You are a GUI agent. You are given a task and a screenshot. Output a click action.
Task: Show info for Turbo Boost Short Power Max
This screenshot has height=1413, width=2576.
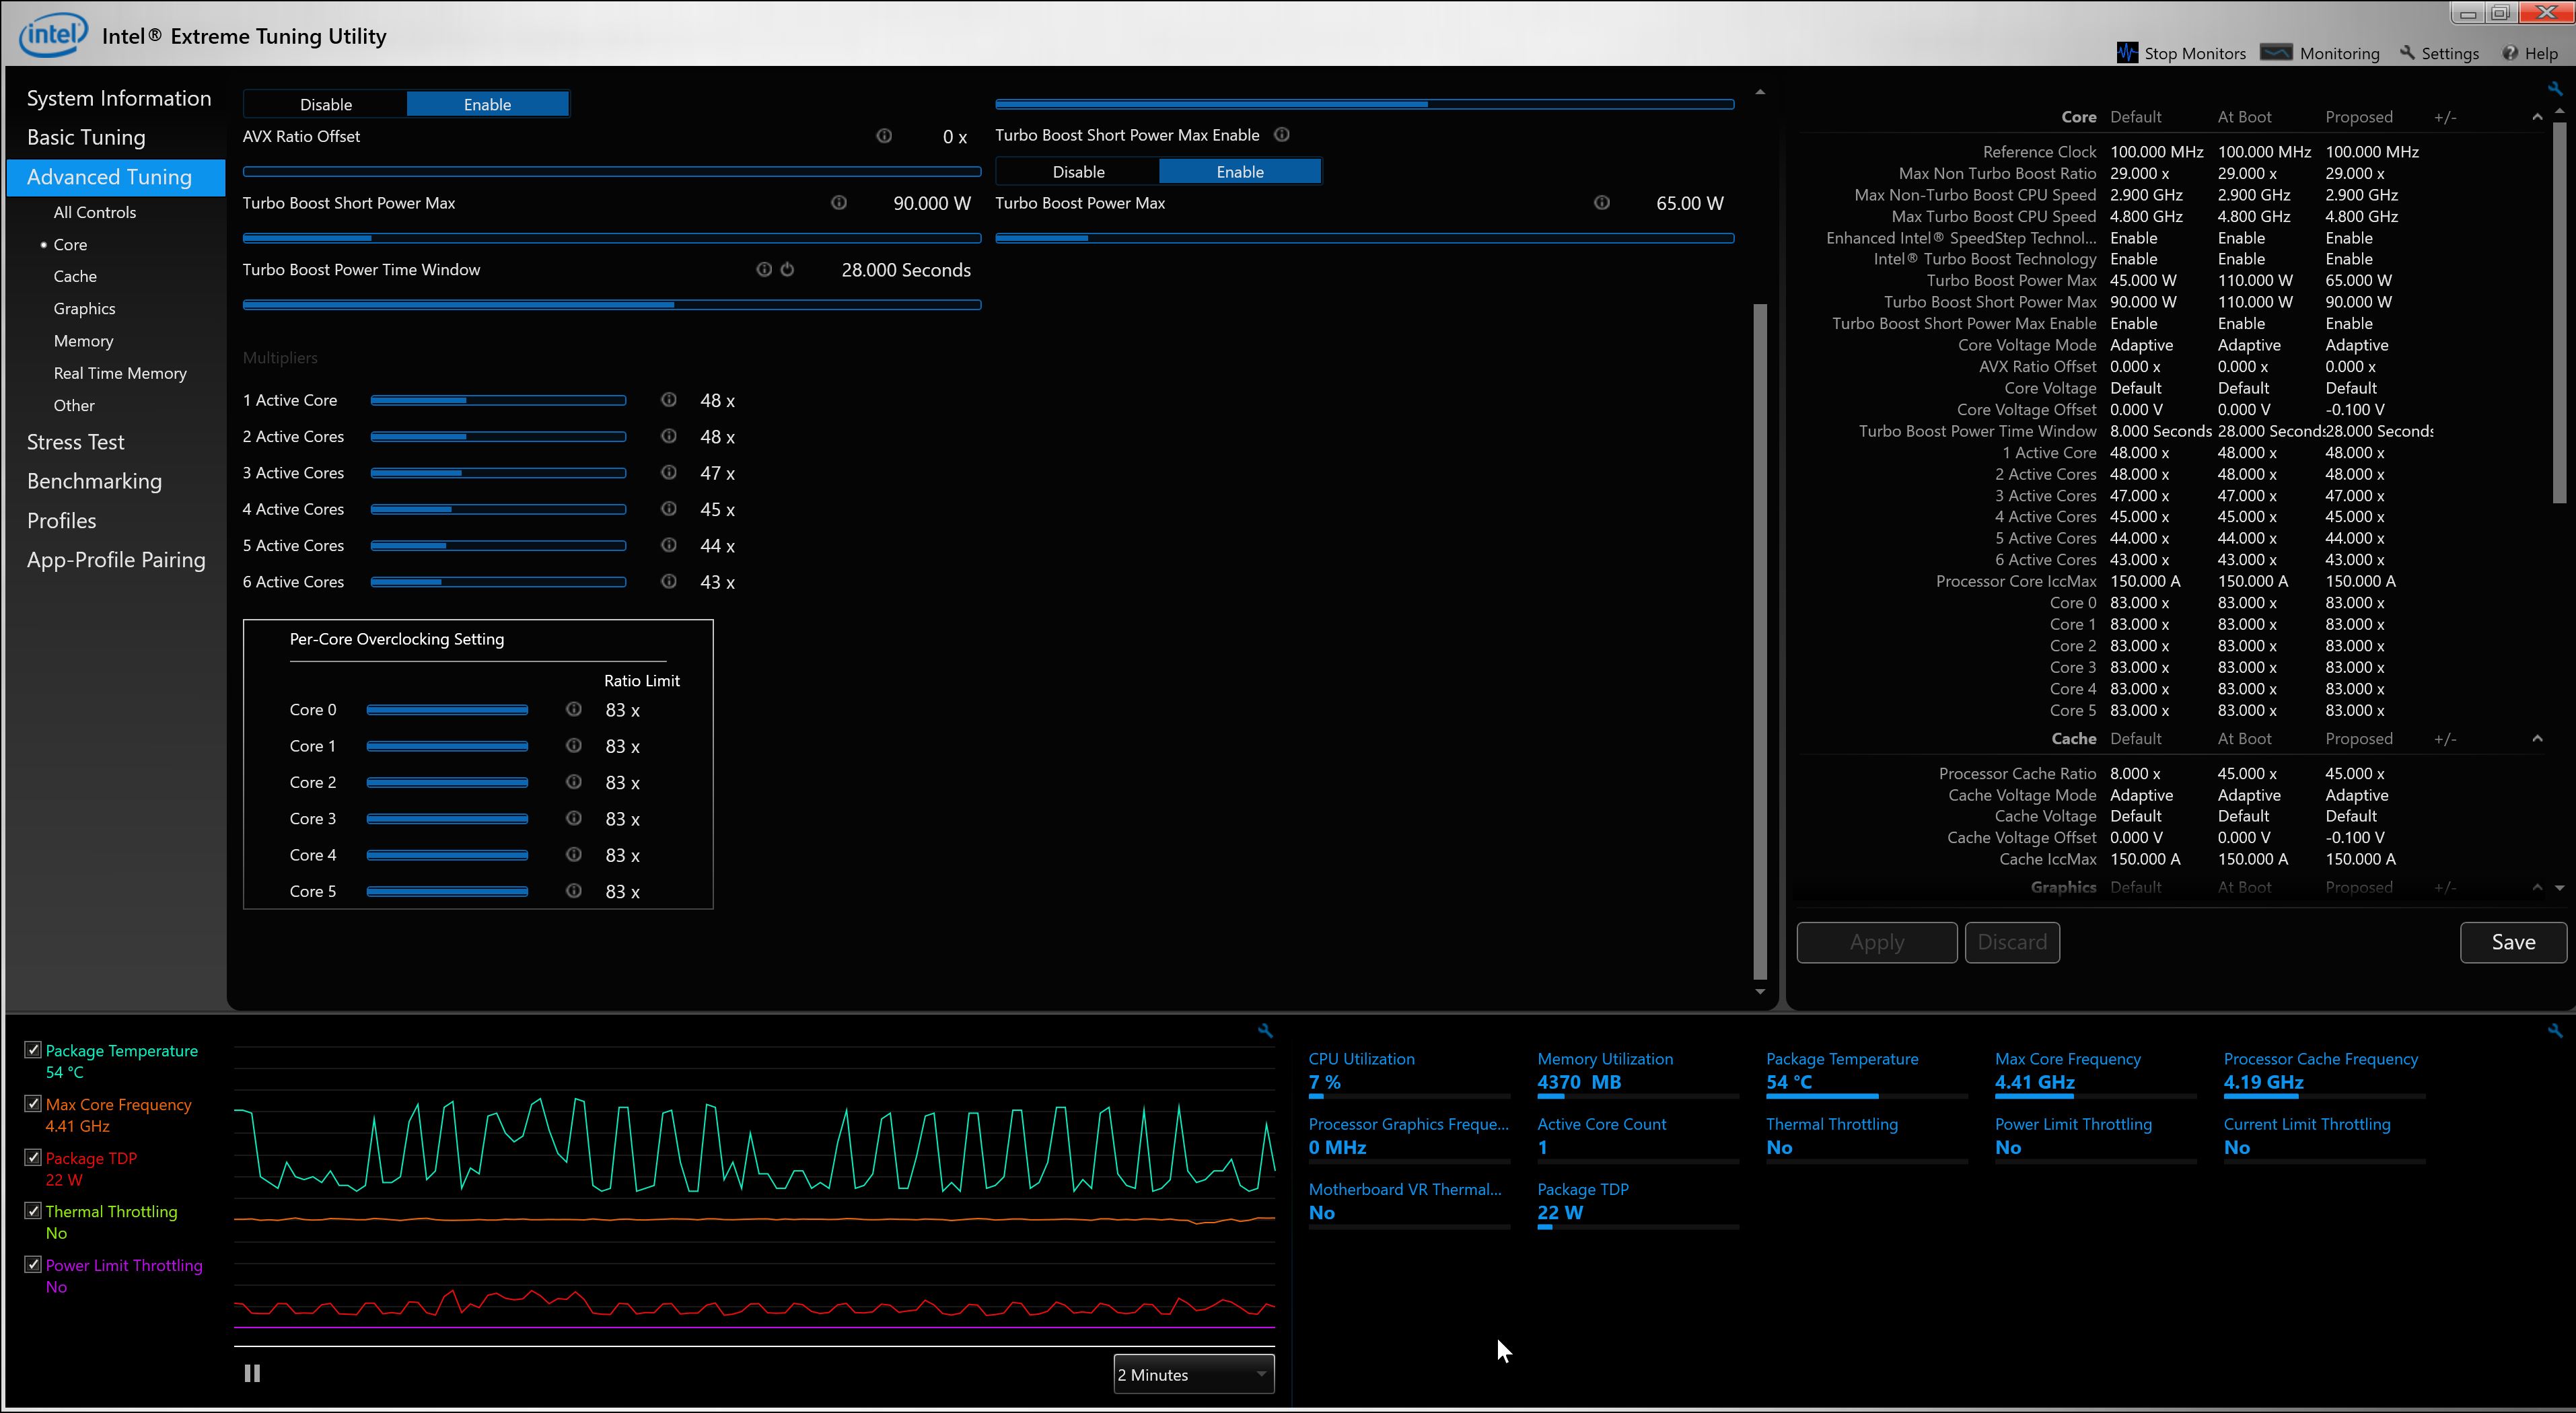[839, 202]
